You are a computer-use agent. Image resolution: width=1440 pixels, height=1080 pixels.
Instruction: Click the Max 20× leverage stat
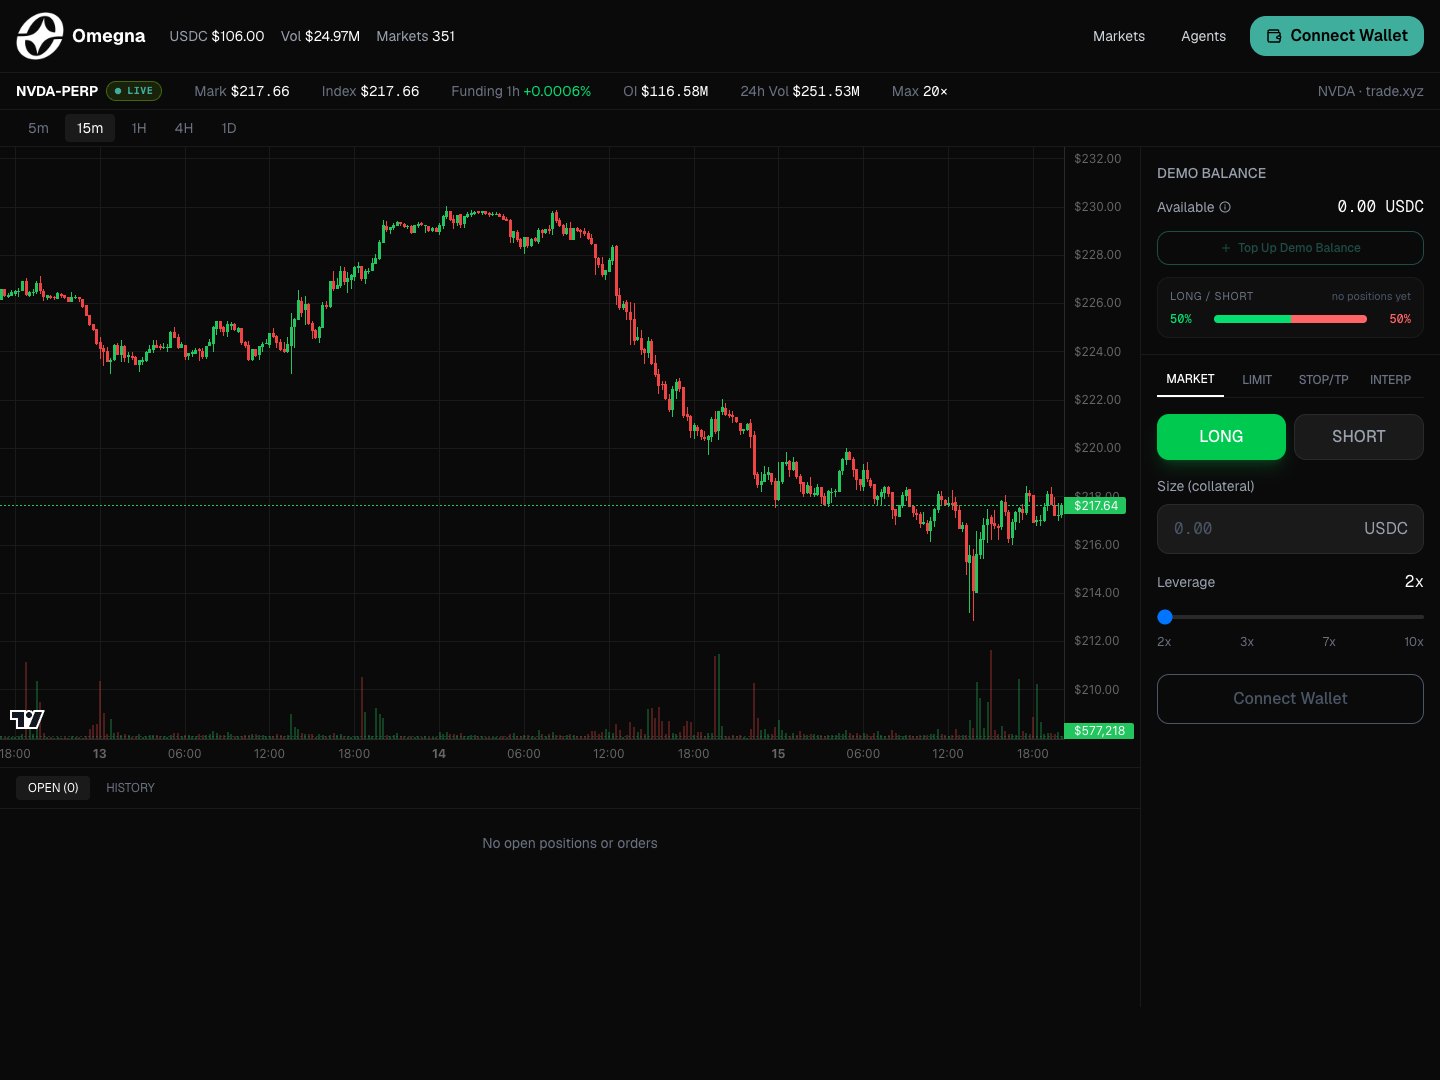(920, 91)
